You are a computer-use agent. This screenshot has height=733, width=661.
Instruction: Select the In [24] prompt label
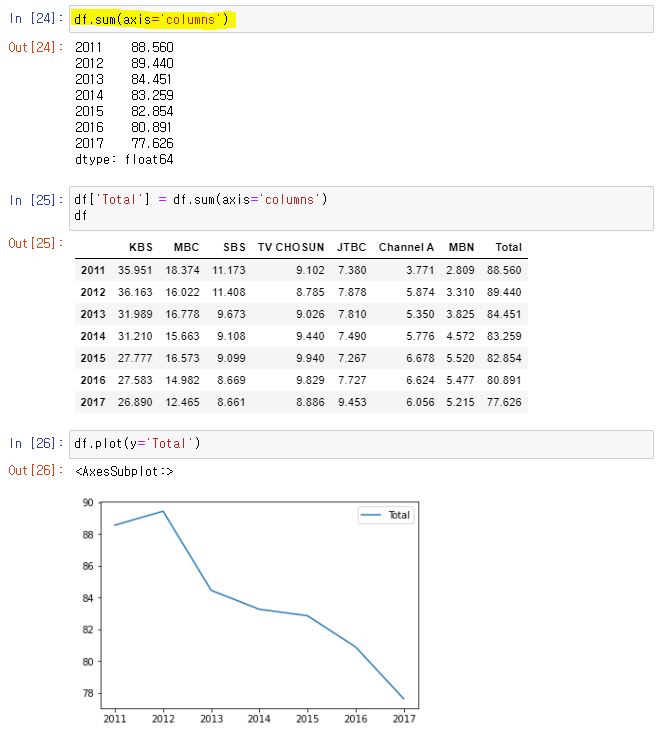[x=36, y=19]
